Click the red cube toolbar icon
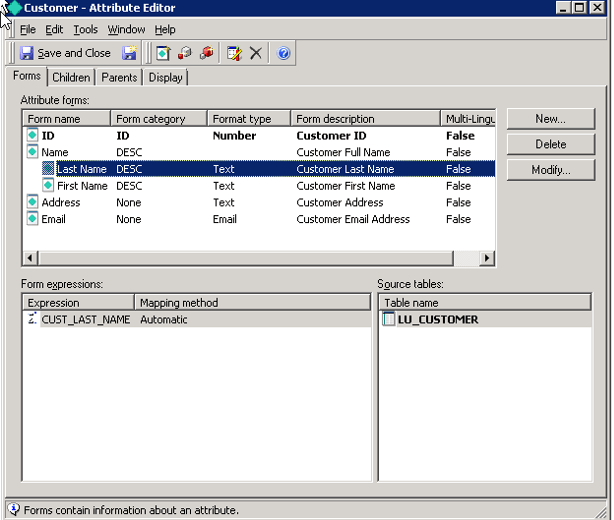This screenshot has height=520, width=614. (x=207, y=53)
